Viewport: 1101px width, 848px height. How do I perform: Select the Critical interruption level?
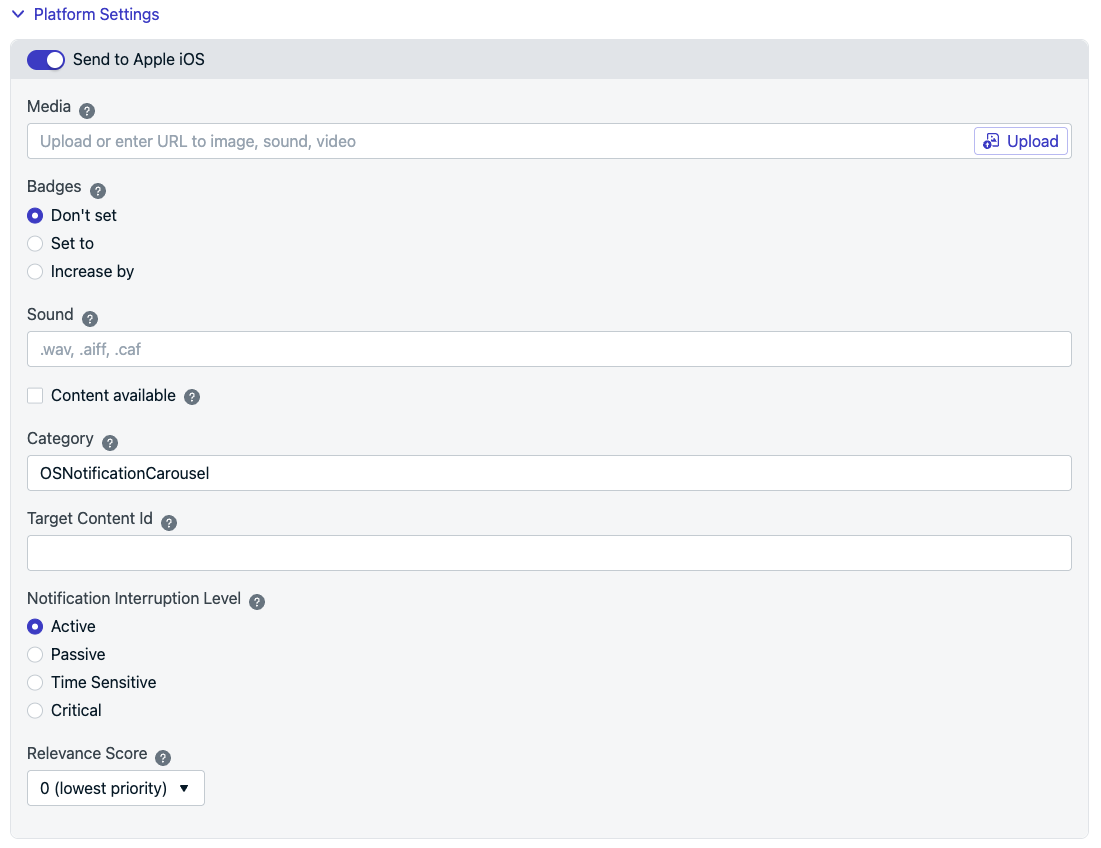pos(35,710)
